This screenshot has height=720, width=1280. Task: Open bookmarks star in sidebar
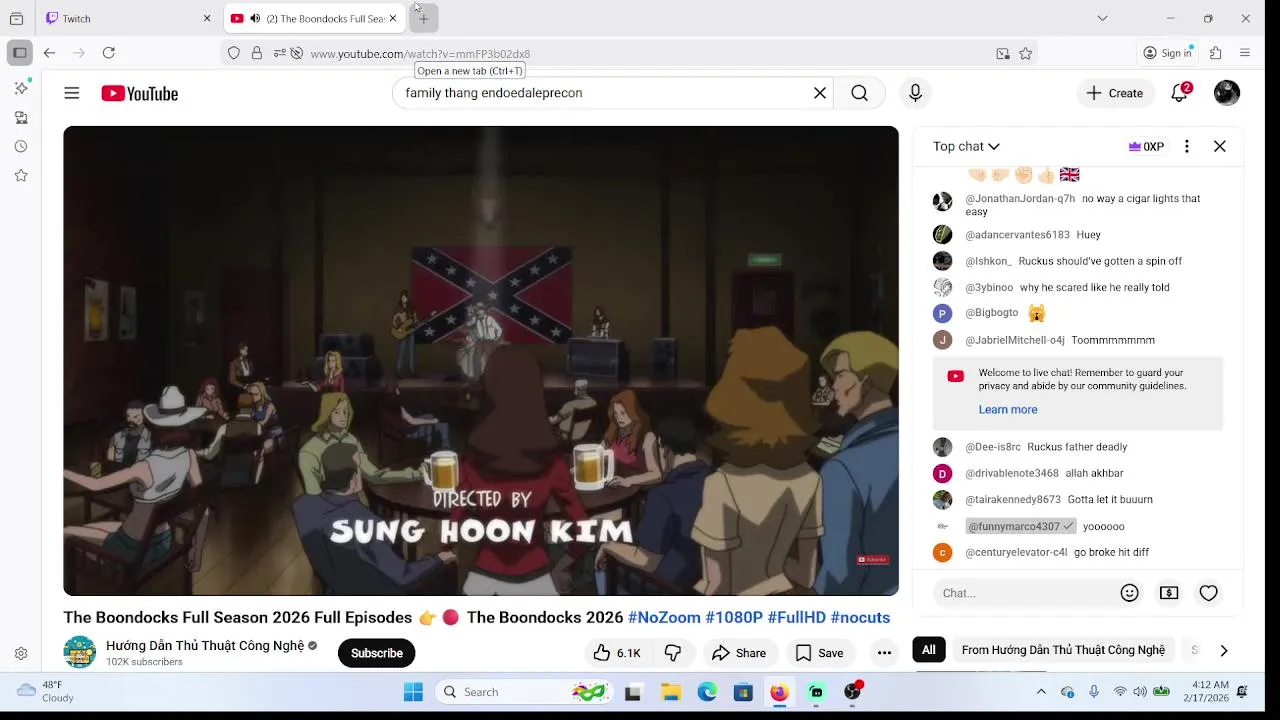click(21, 175)
